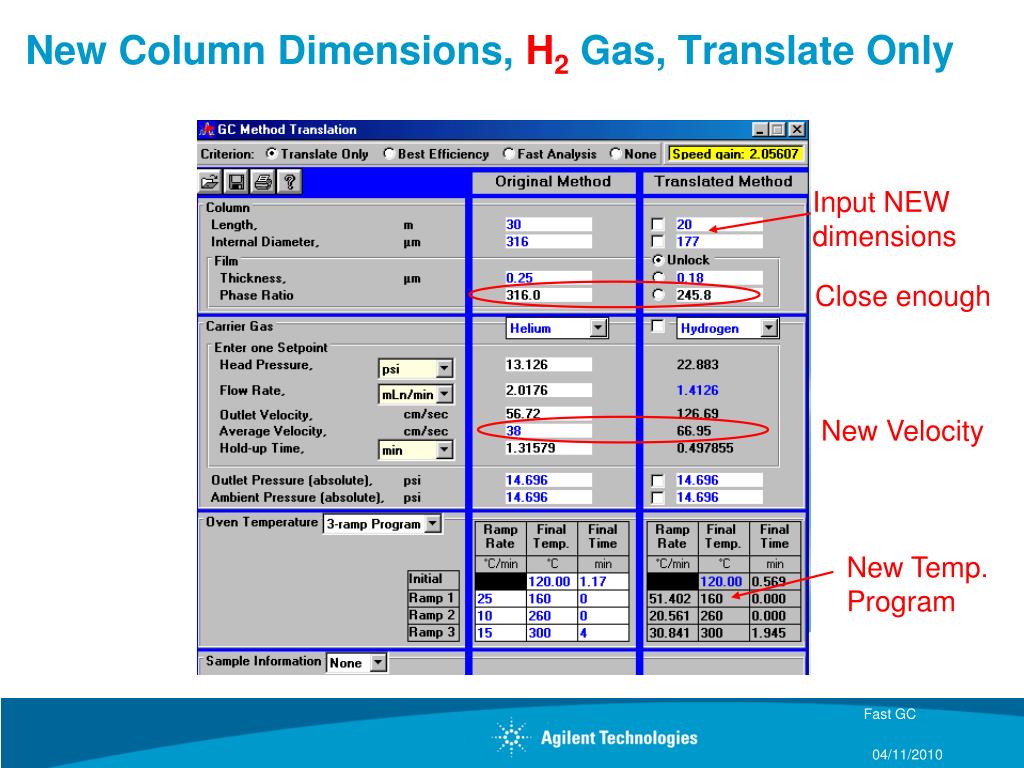Image resolution: width=1024 pixels, height=768 pixels.
Task: Click the translated Phase Ratio field 245.8
Action: pos(718,295)
